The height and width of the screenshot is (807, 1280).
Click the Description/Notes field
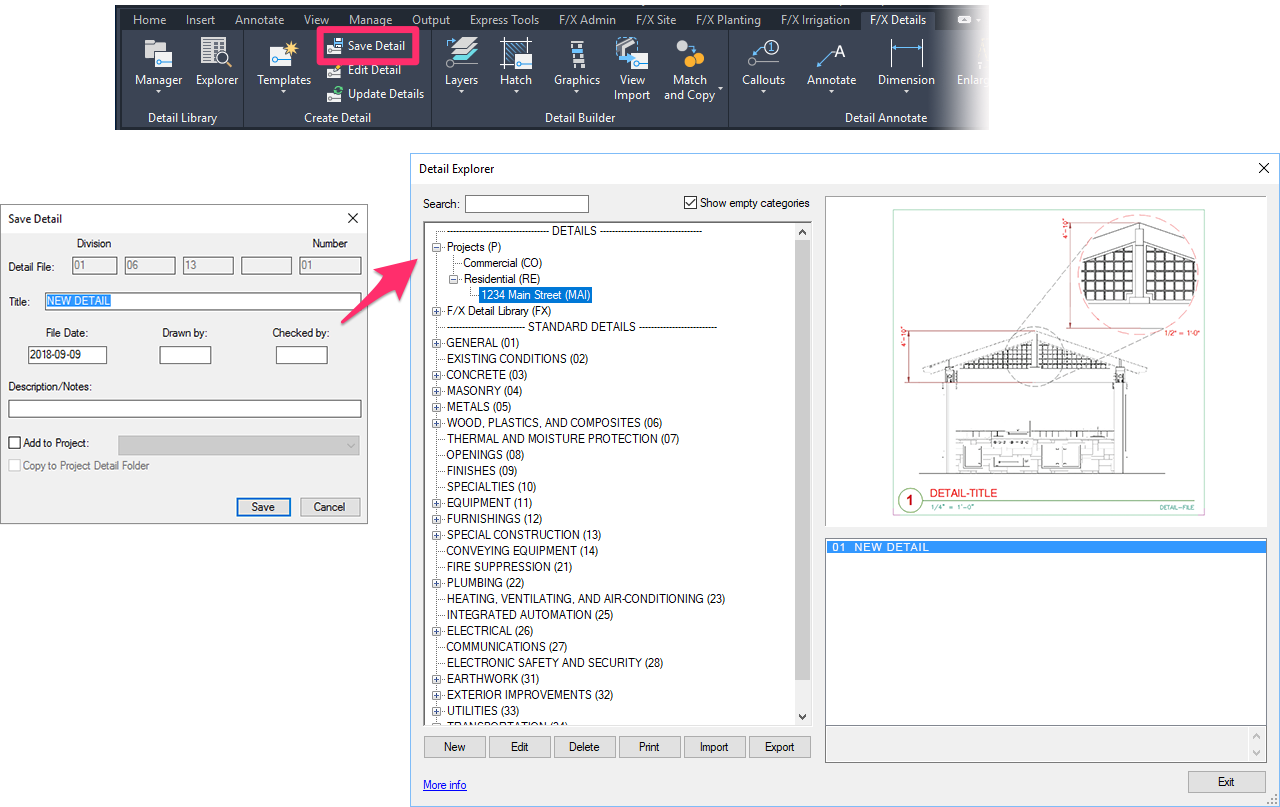(184, 408)
